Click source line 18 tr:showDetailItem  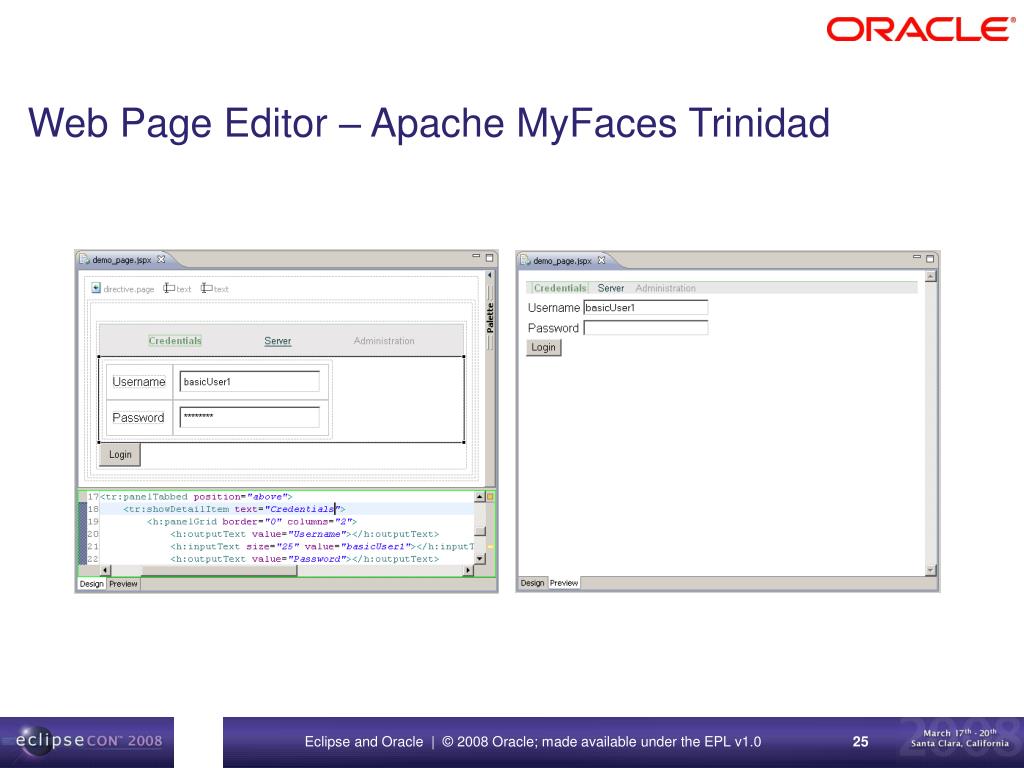click(234, 509)
